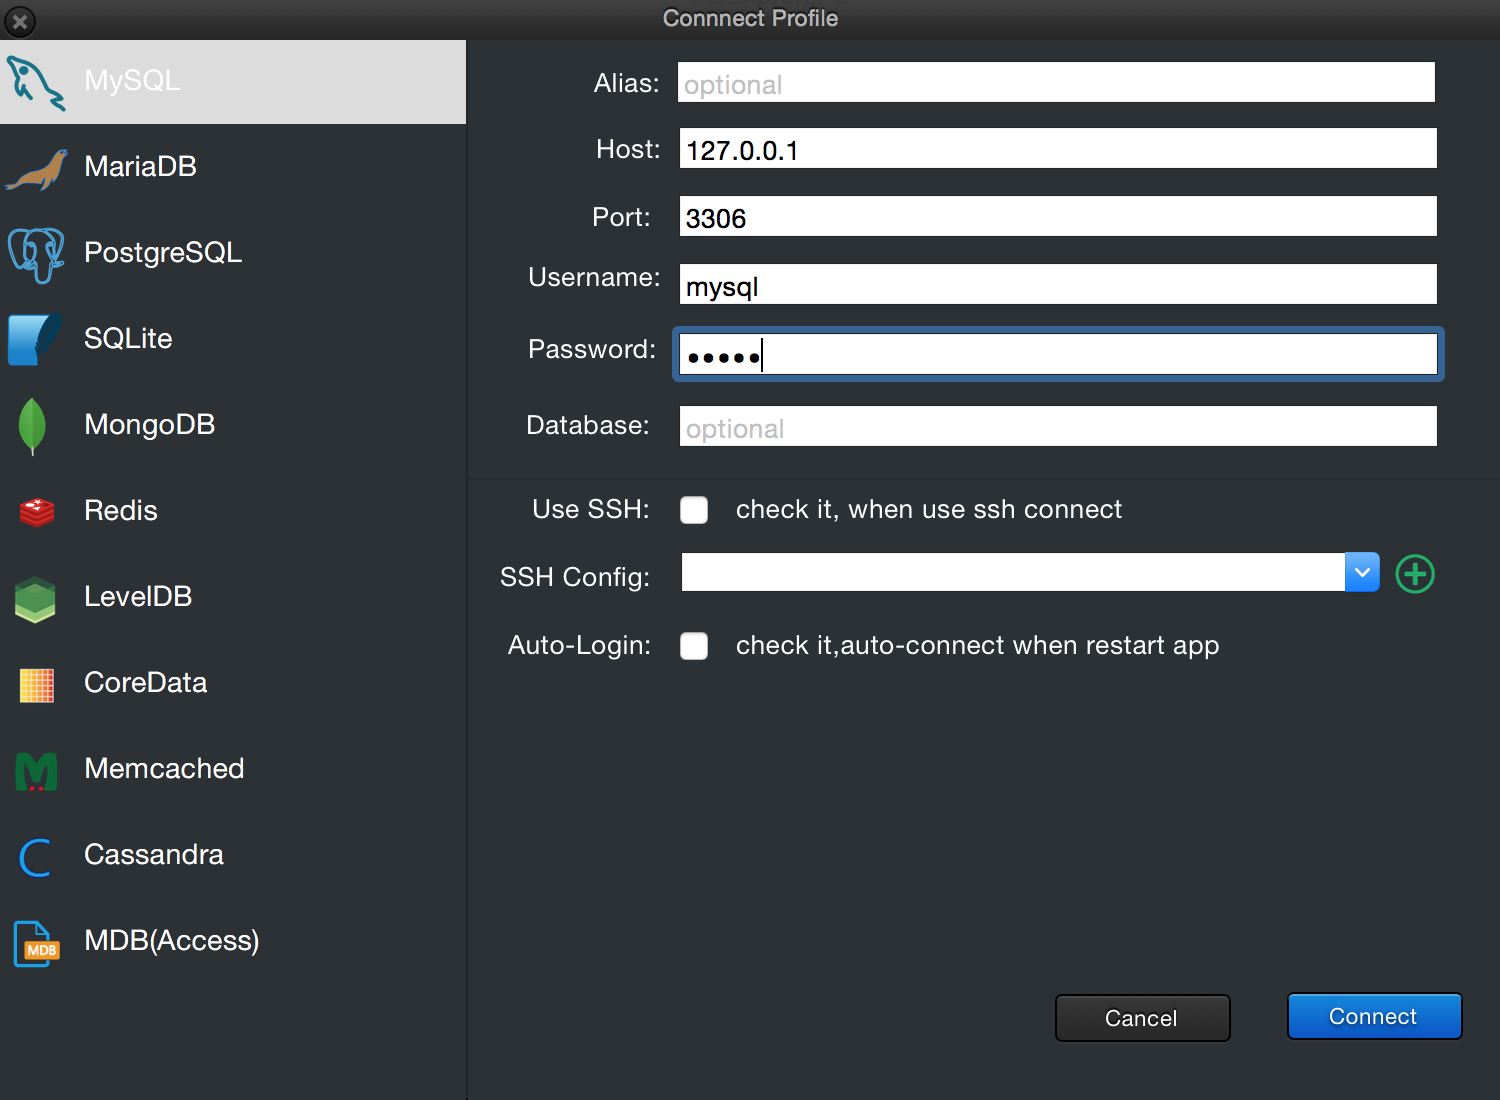Click the green add SSH config icon
This screenshot has height=1100, width=1500.
1414,574
